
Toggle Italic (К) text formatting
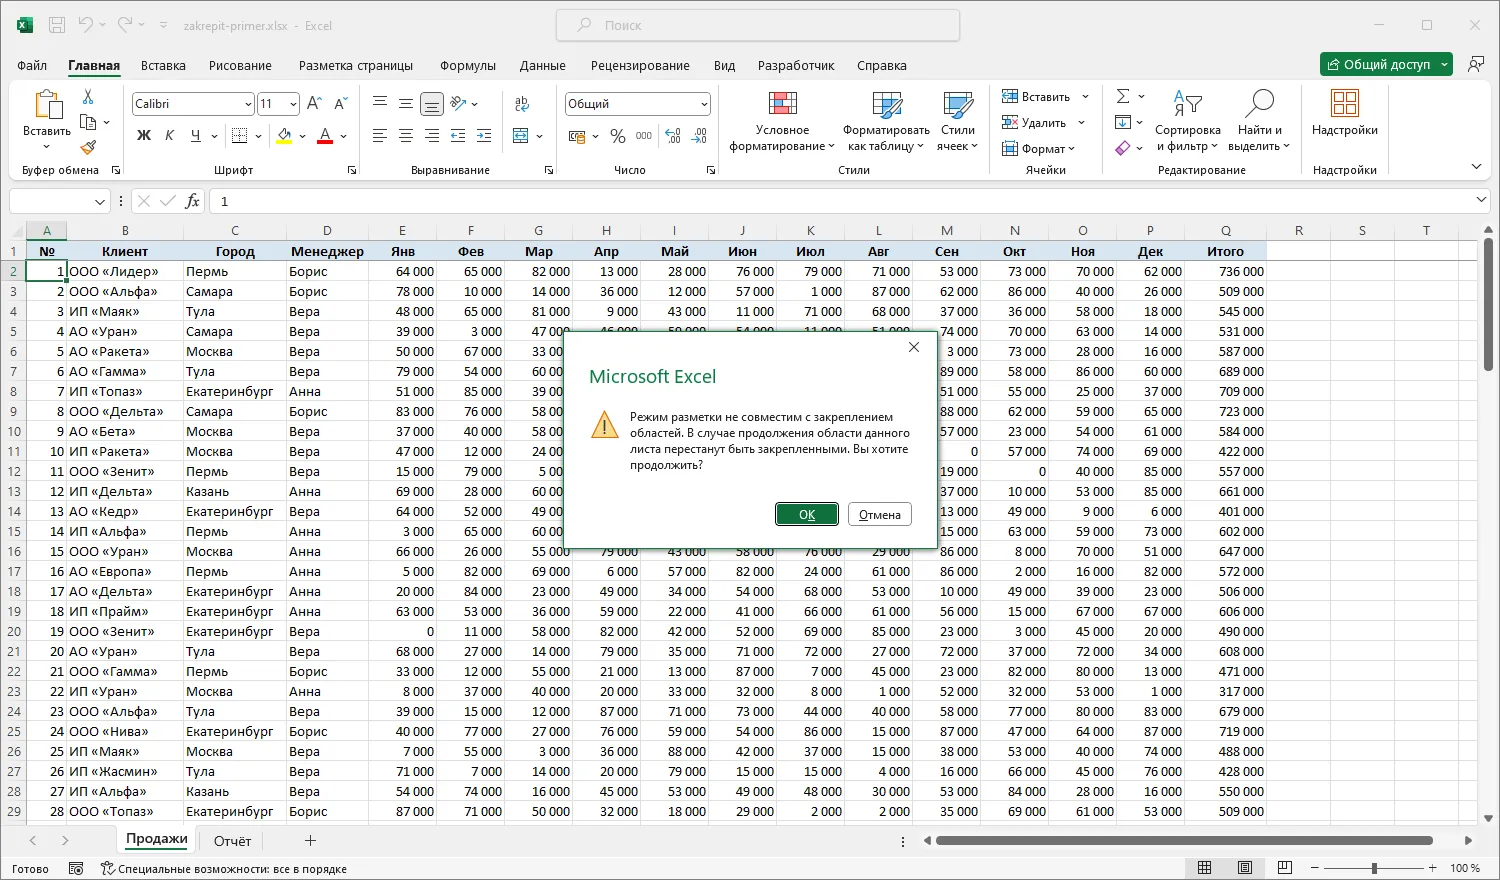click(x=170, y=136)
